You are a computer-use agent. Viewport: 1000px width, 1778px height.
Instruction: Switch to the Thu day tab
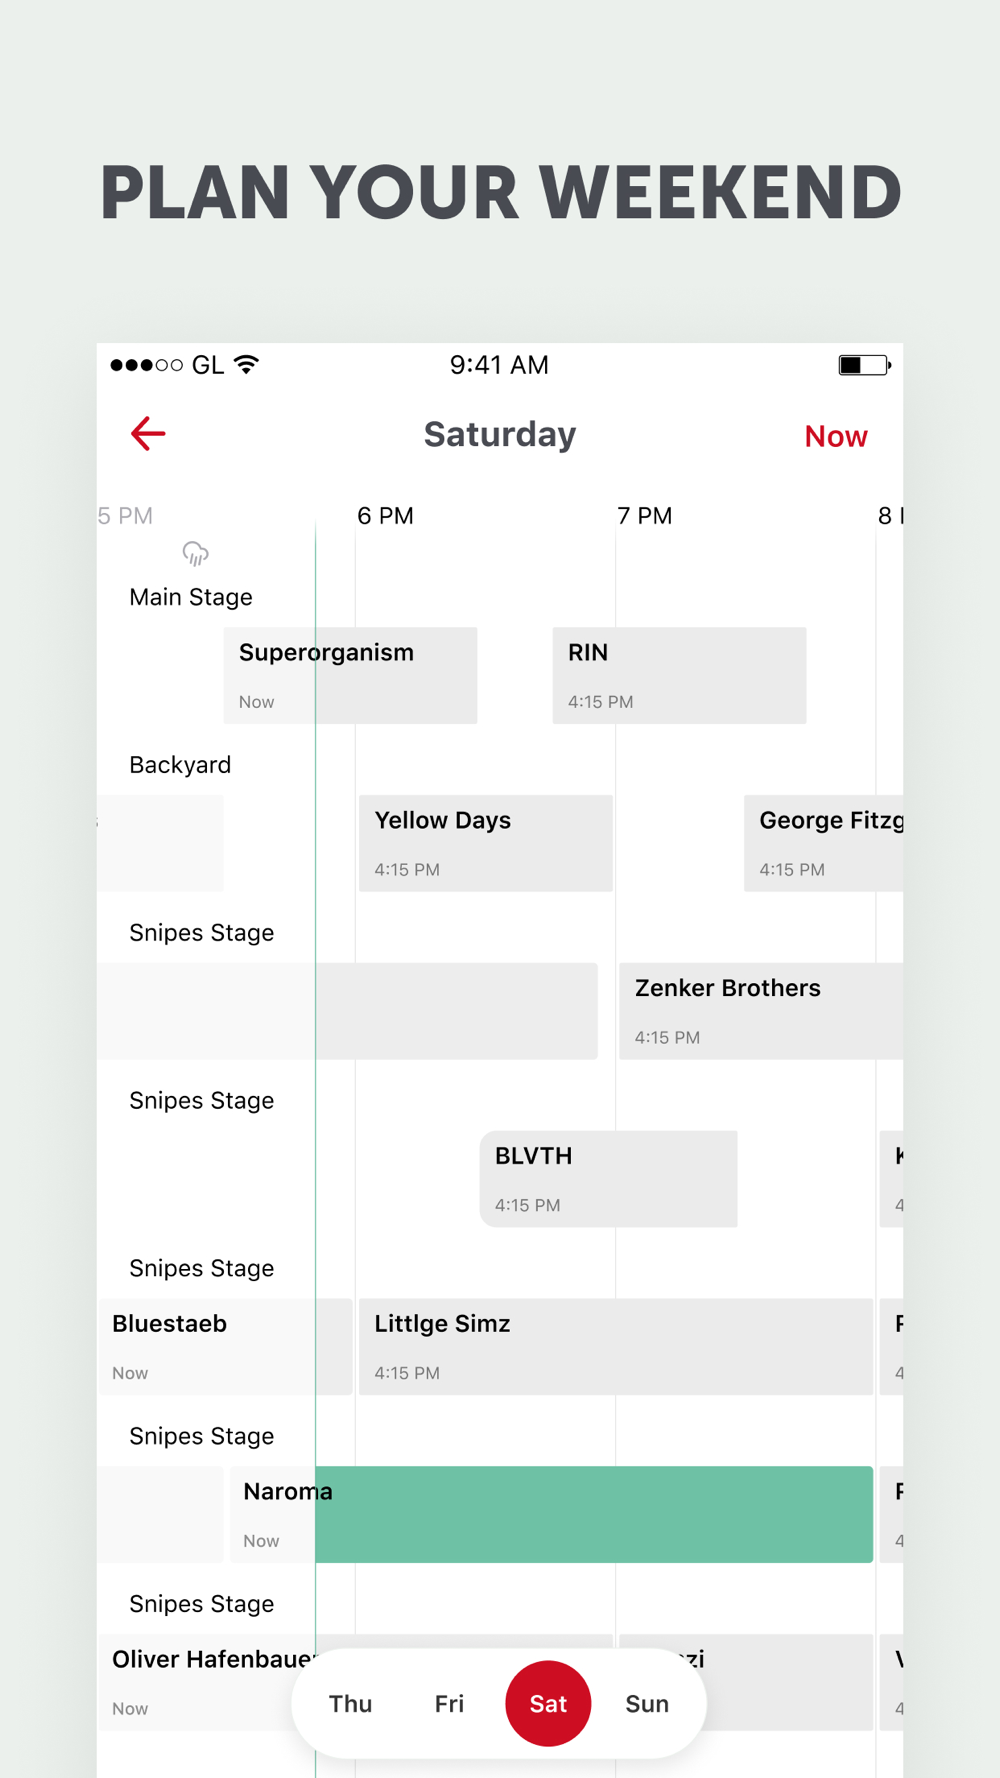(x=350, y=1703)
